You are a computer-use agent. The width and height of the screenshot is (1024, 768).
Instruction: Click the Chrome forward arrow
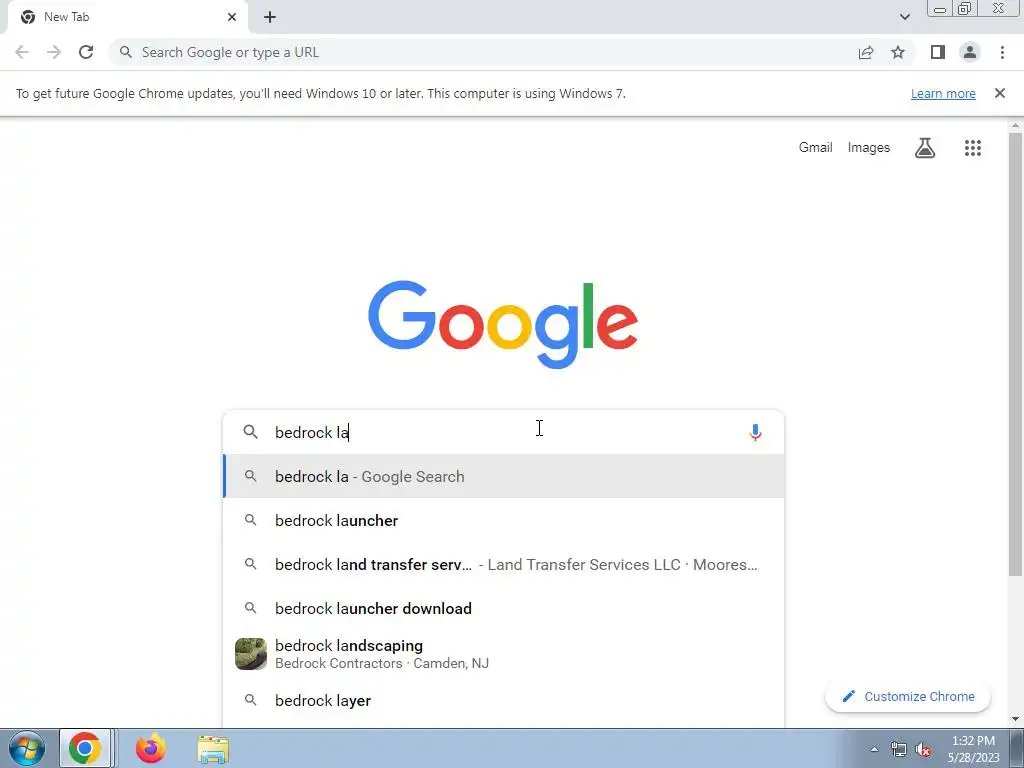coord(54,52)
